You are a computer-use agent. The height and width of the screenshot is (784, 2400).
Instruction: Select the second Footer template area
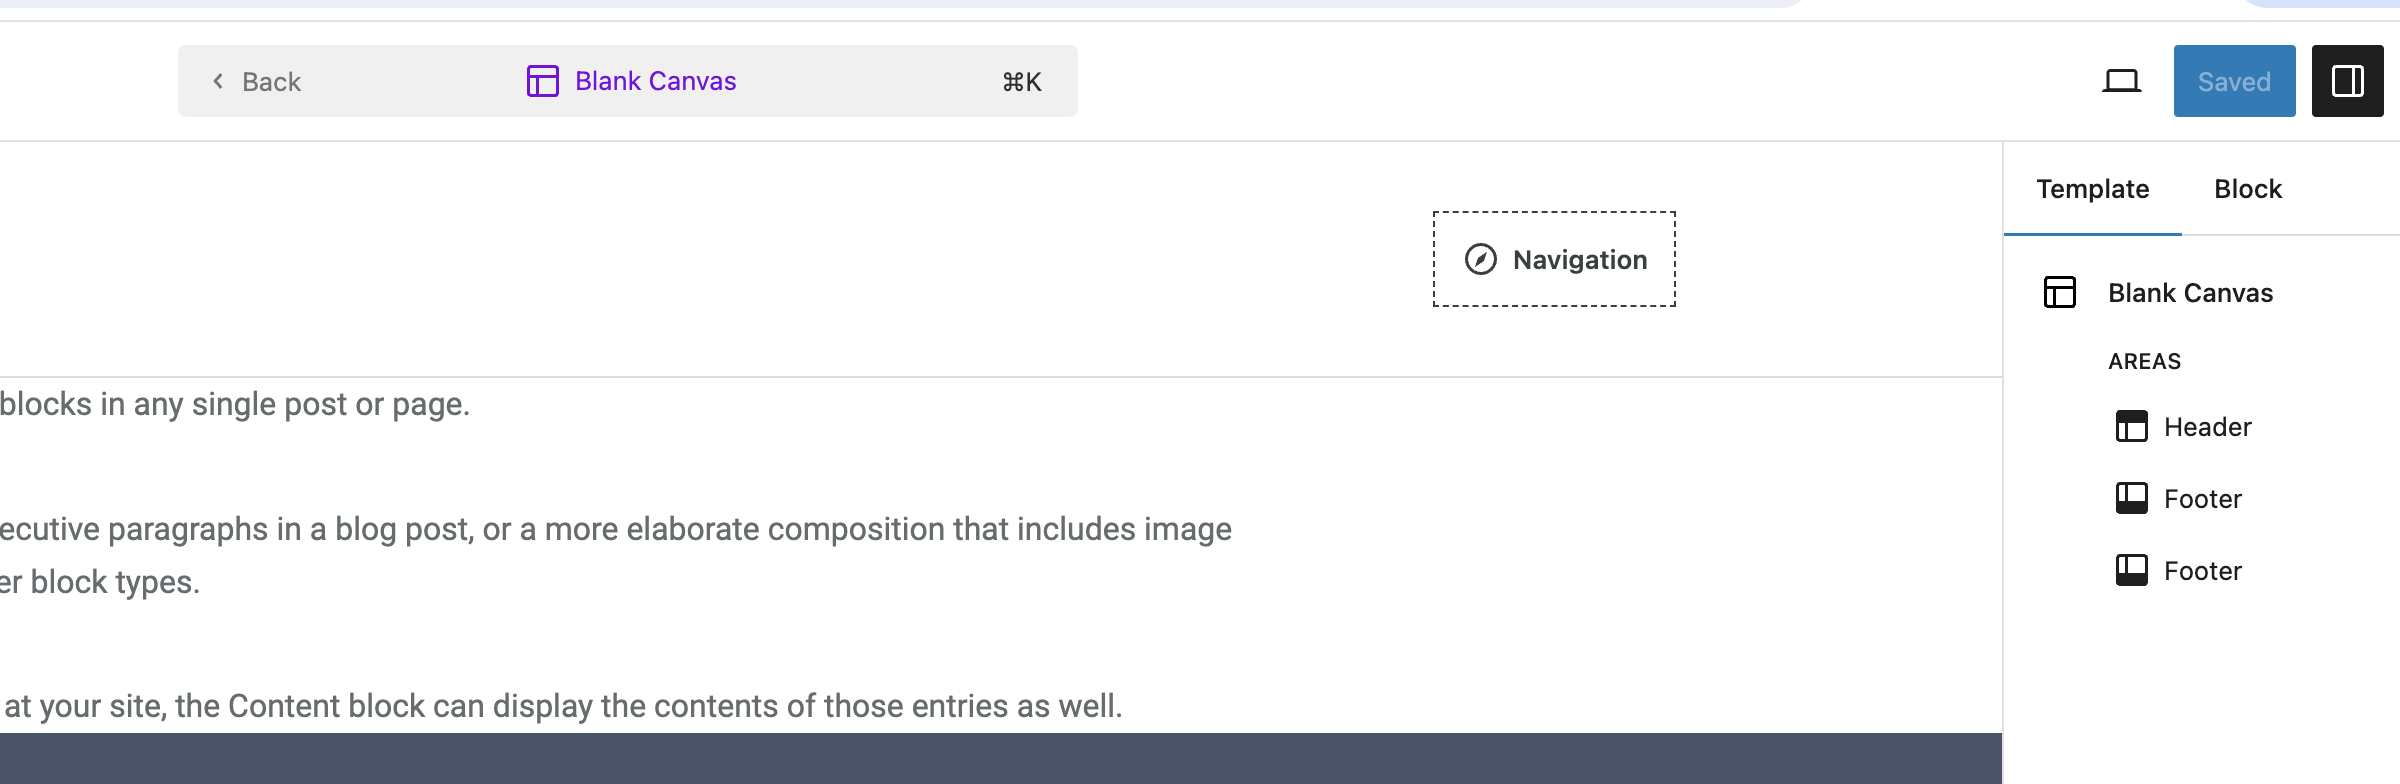click(x=2179, y=570)
